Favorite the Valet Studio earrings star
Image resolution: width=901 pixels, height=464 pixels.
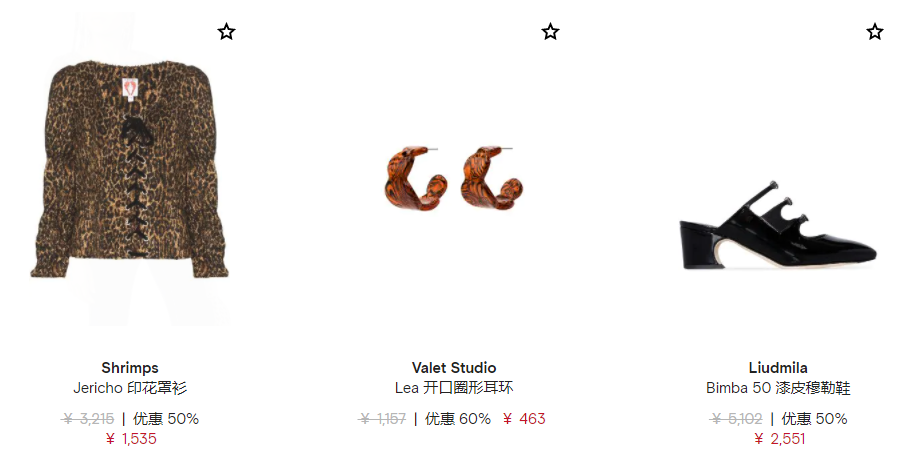pyautogui.click(x=550, y=32)
